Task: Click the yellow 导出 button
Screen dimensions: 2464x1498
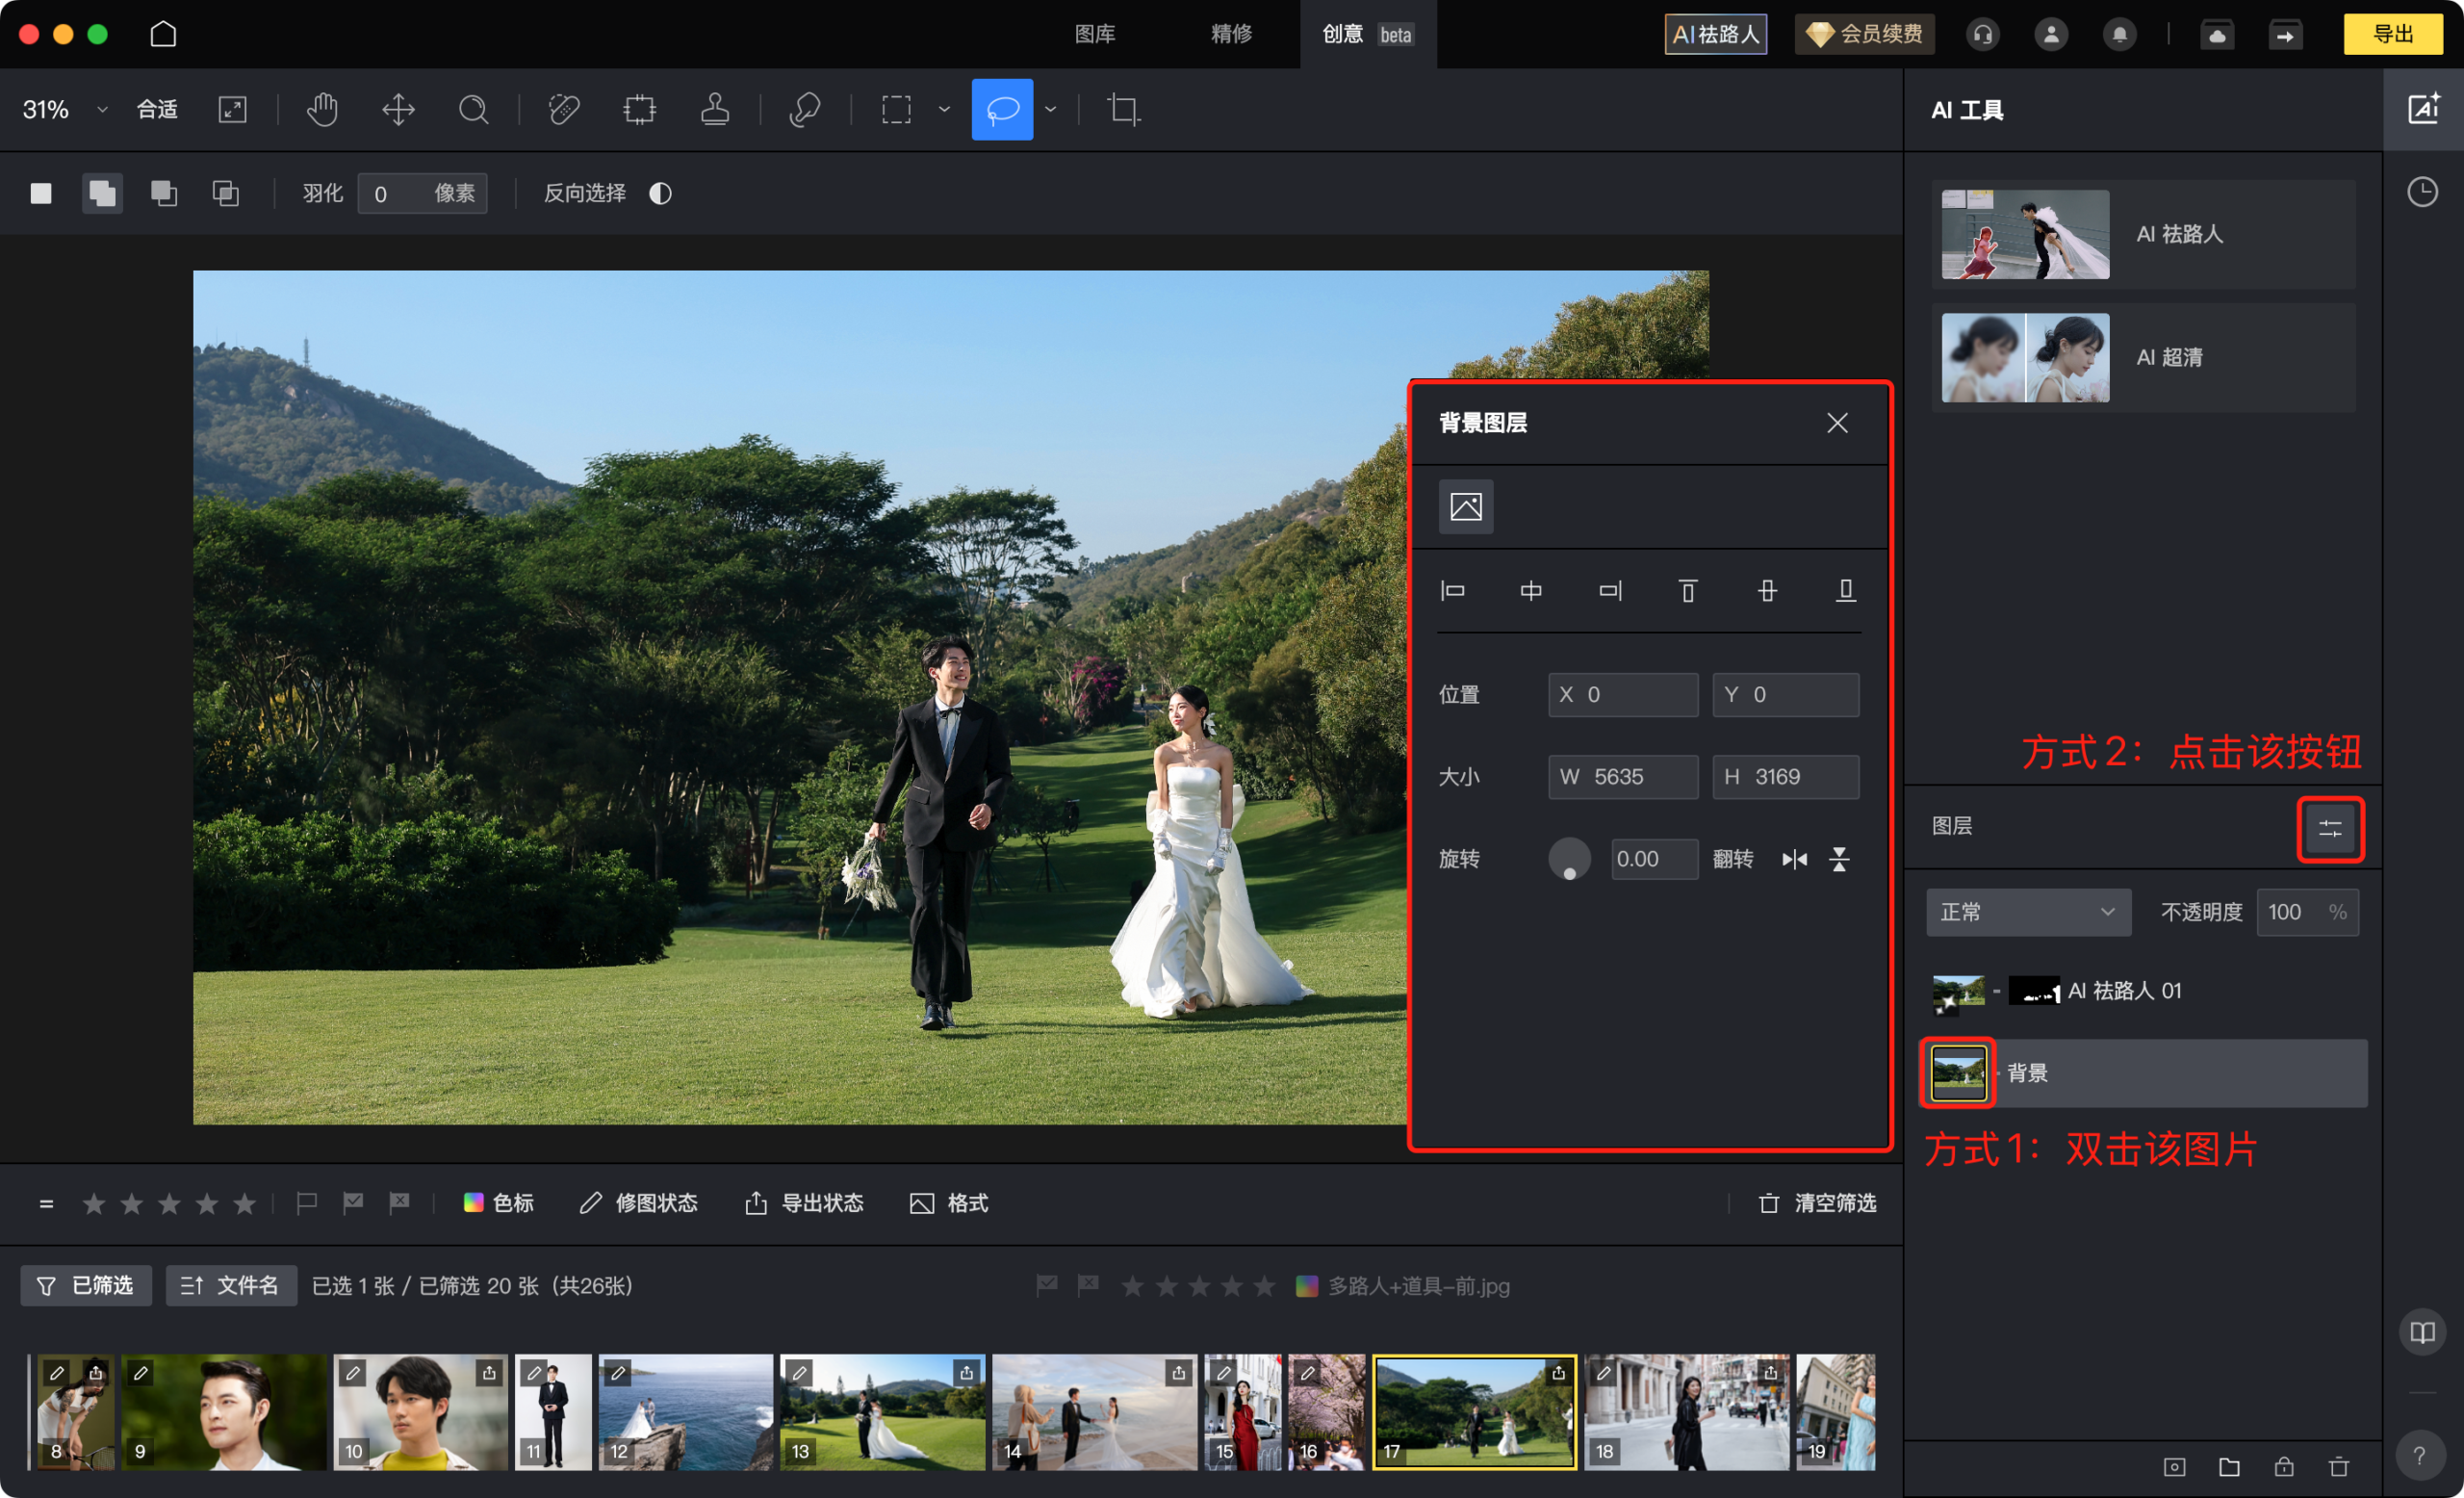Action: (2392, 34)
